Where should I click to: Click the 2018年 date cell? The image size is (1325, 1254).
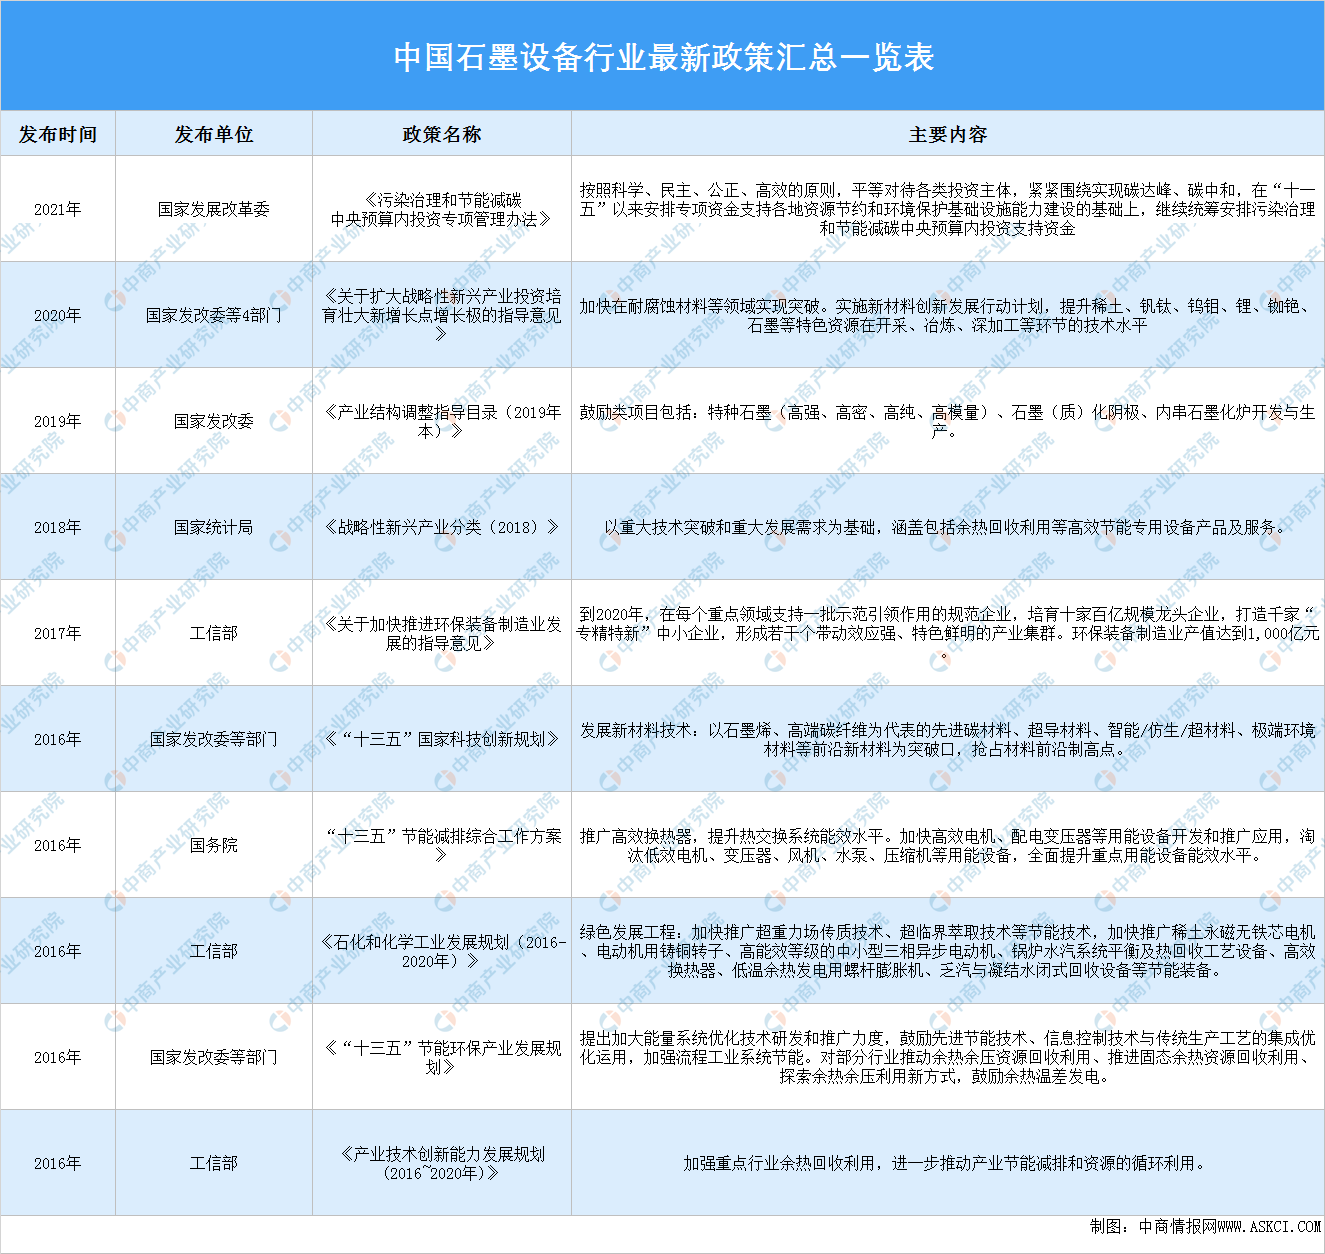[58, 527]
